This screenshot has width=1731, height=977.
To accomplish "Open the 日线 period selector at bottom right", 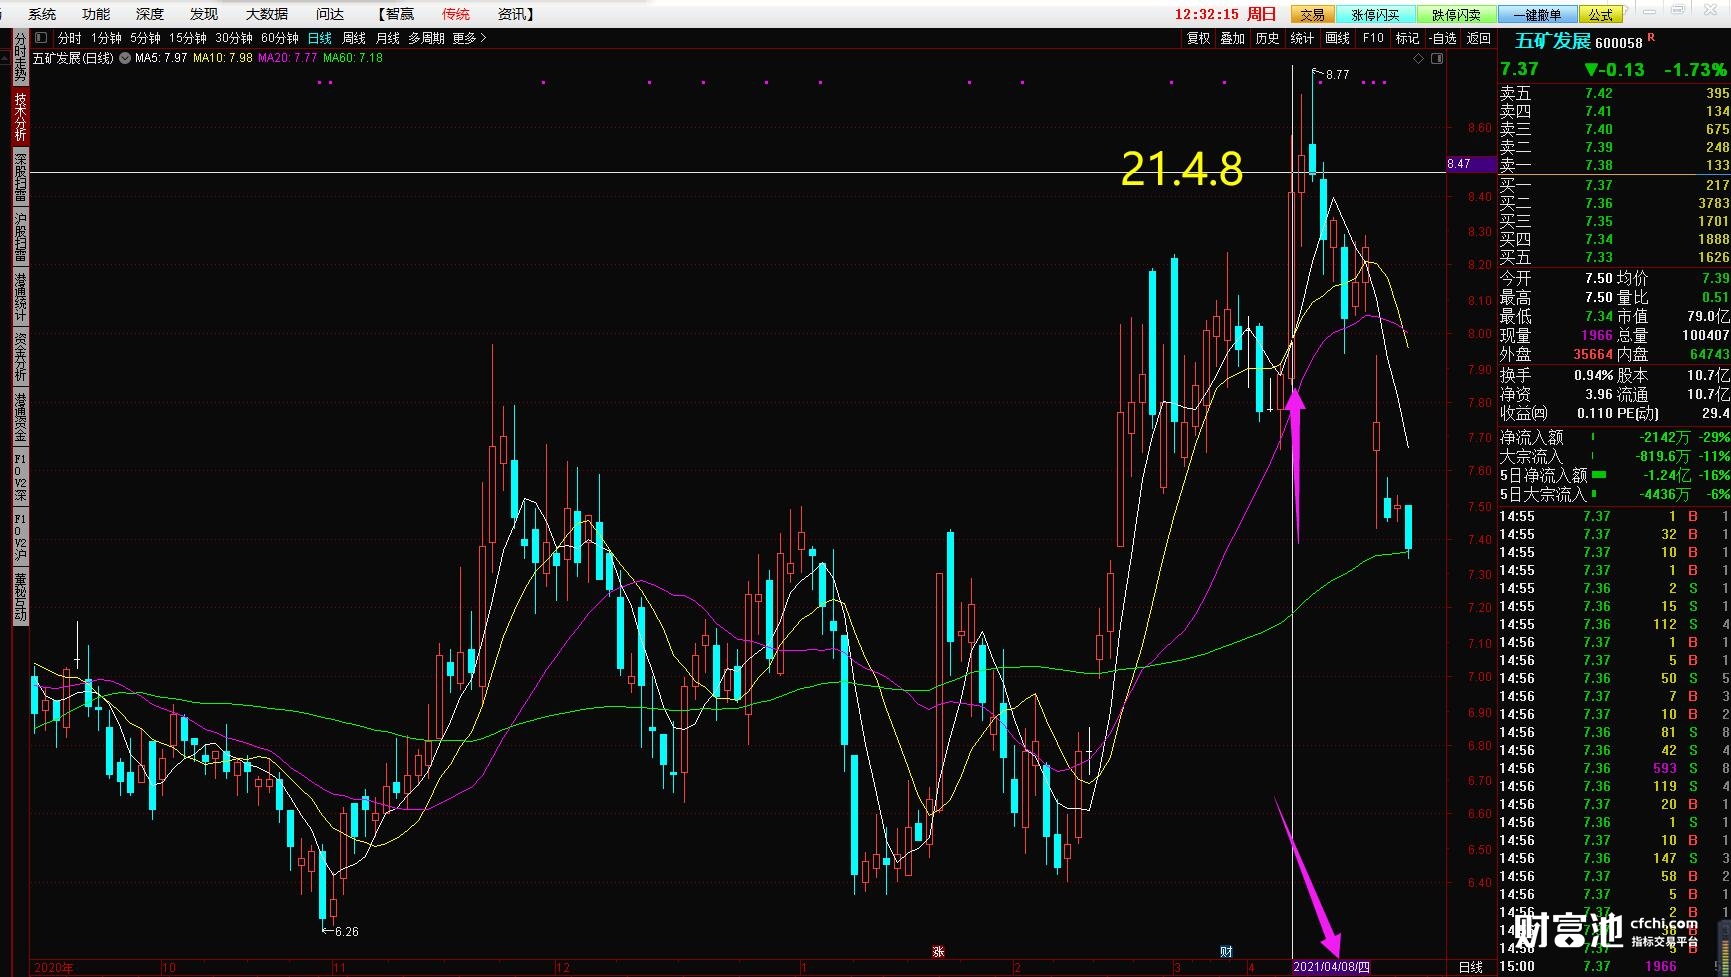I will pyautogui.click(x=1471, y=967).
